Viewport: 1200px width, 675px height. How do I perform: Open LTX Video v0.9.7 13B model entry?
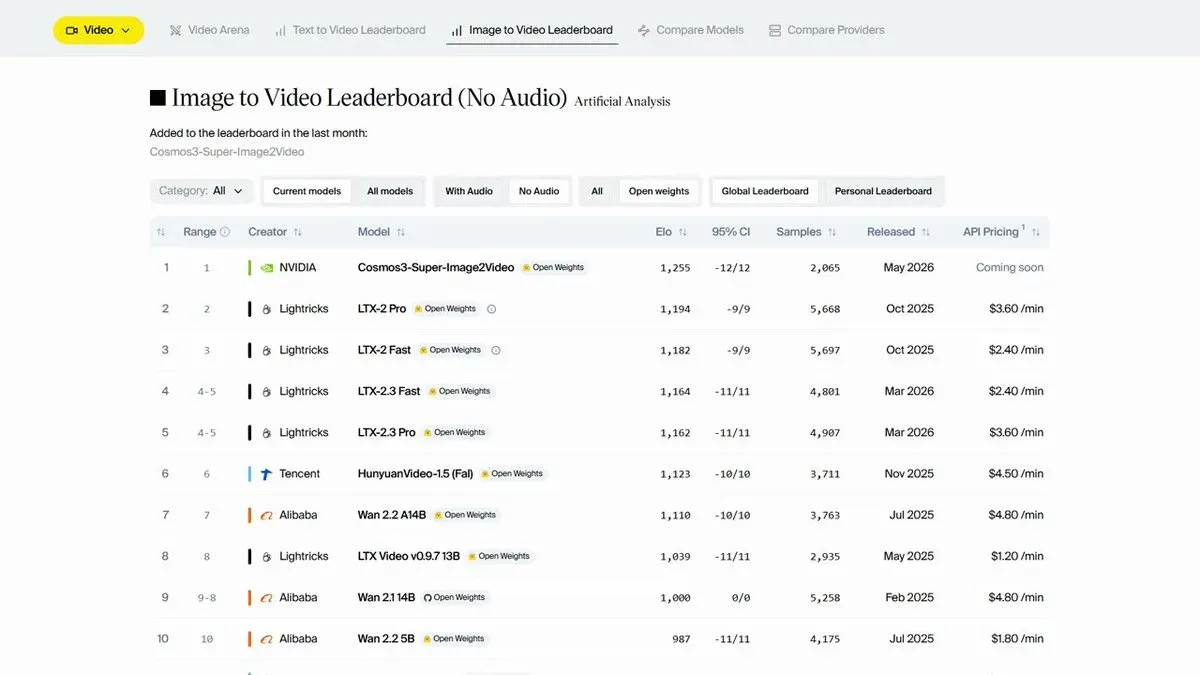[409, 556]
